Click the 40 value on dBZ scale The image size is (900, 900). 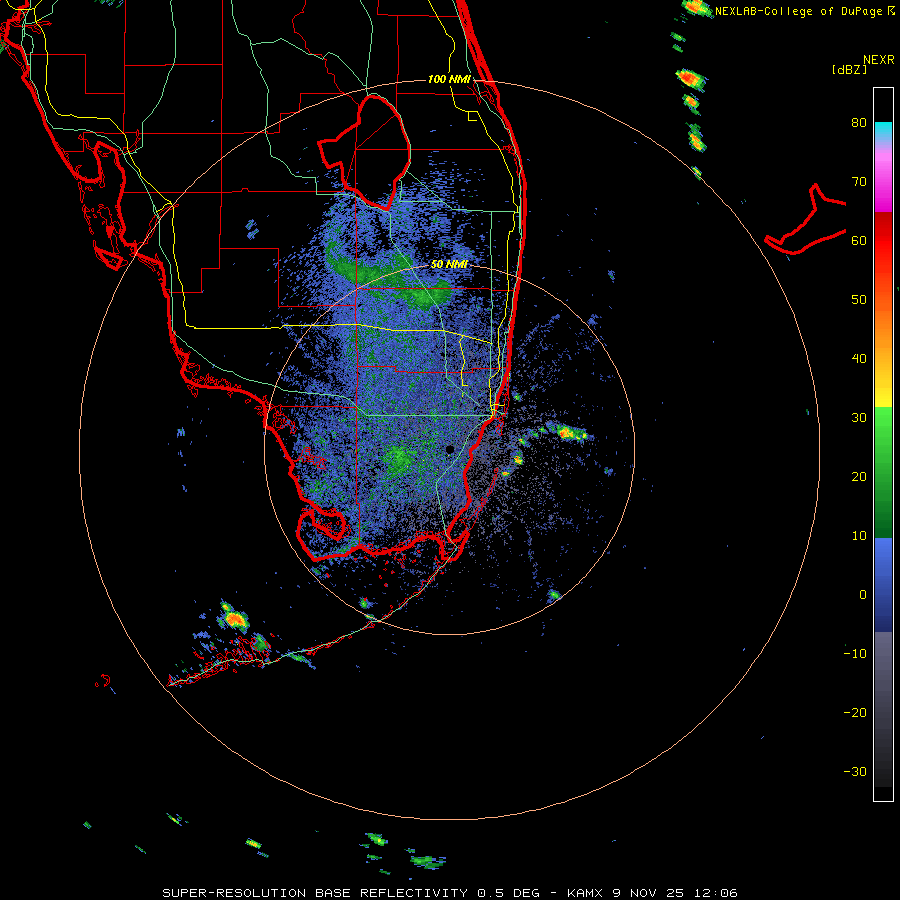pos(859,359)
